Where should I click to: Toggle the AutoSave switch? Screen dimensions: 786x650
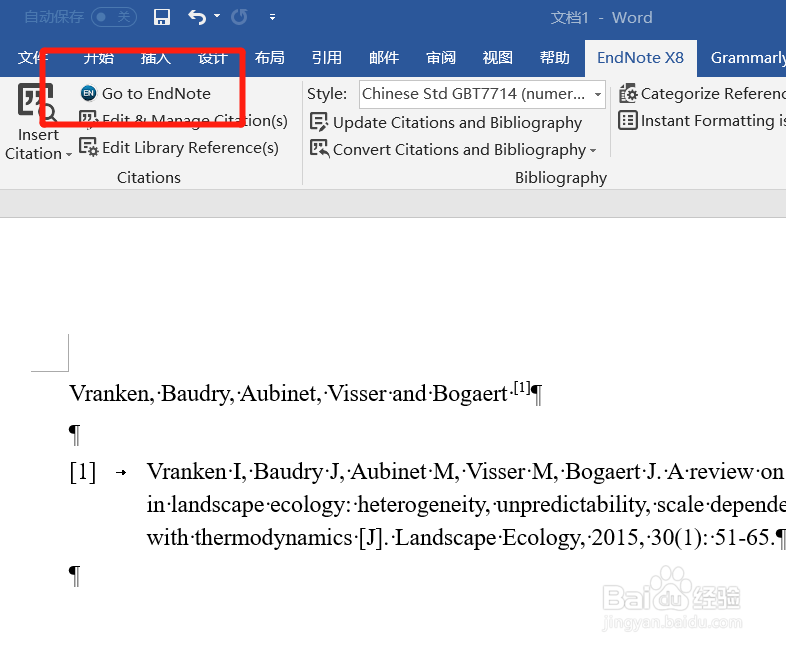click(x=114, y=18)
